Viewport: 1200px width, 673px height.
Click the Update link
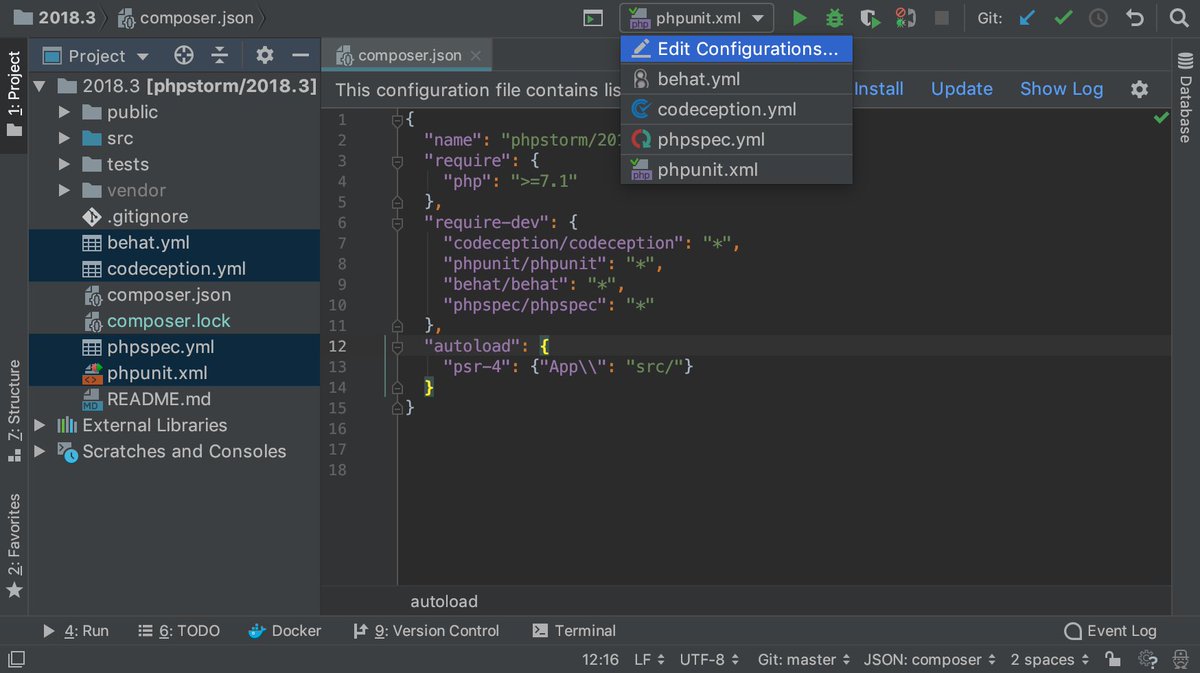coord(962,89)
